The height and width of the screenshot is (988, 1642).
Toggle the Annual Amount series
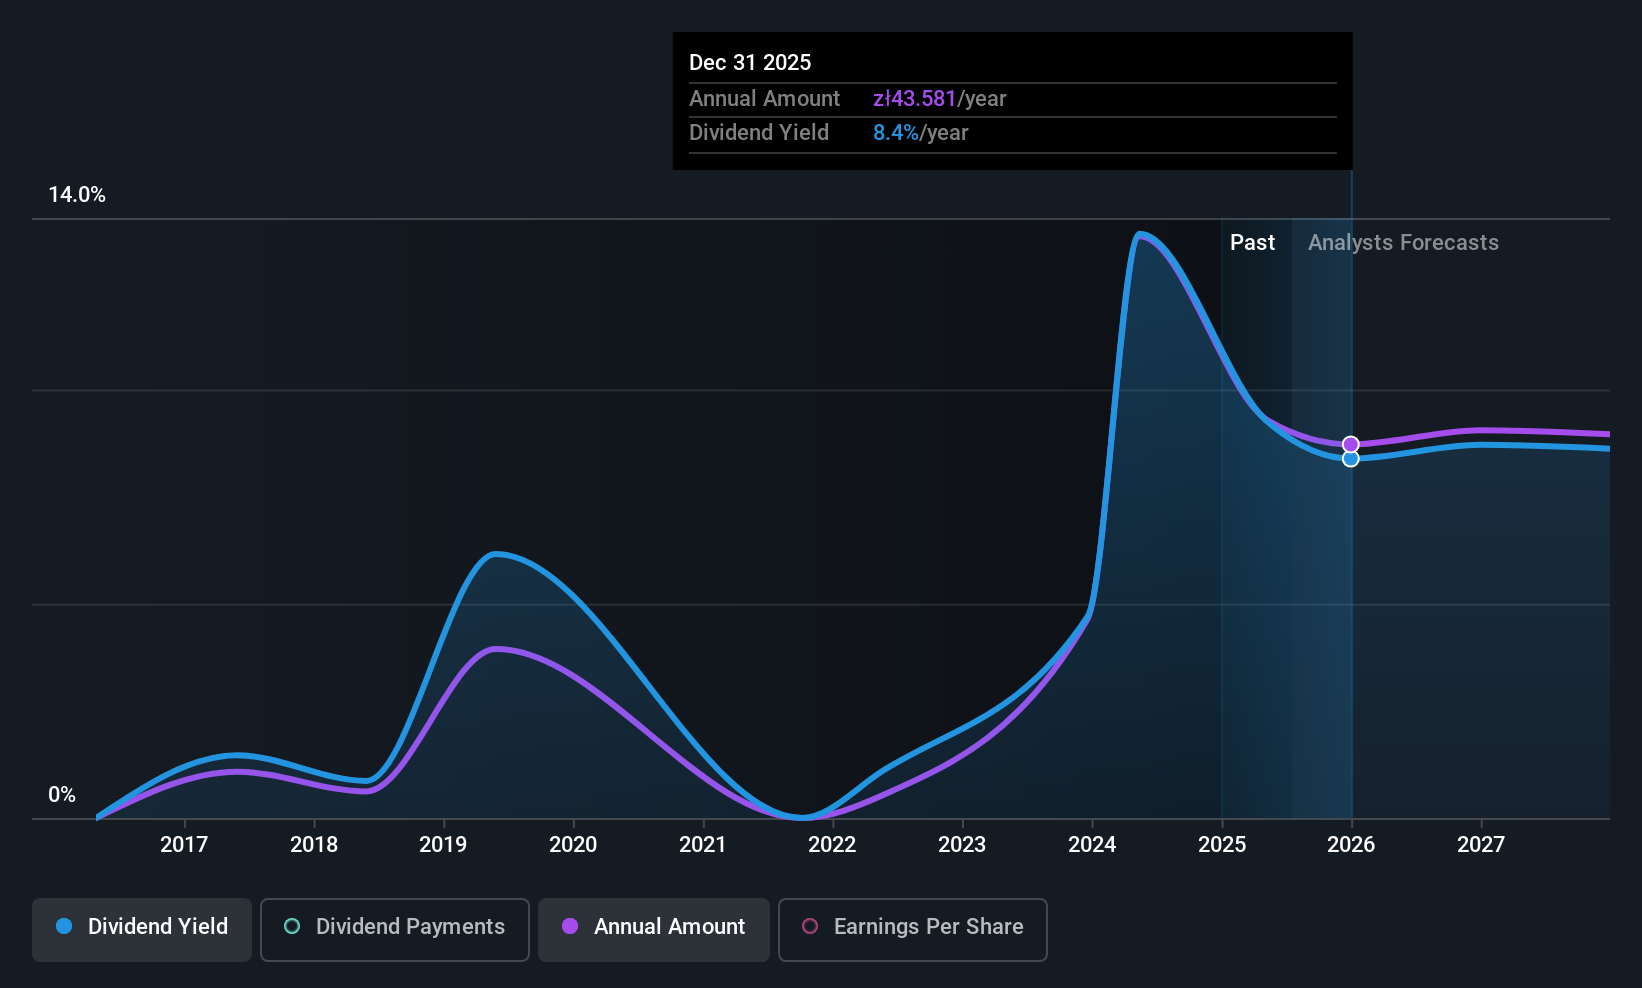[654, 930]
